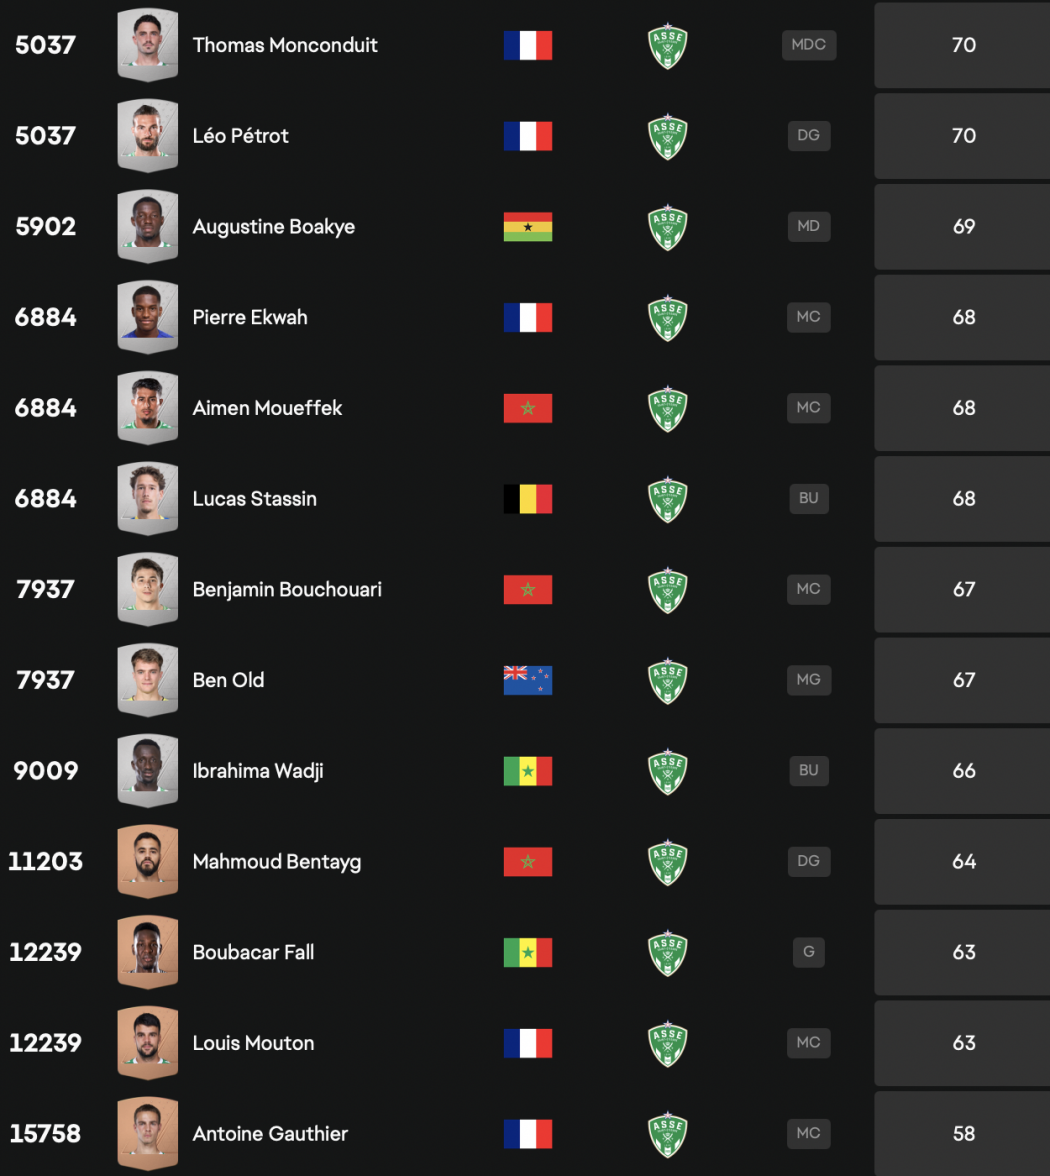Open Léo Pétrot's player profile link

pyautogui.click(x=240, y=136)
